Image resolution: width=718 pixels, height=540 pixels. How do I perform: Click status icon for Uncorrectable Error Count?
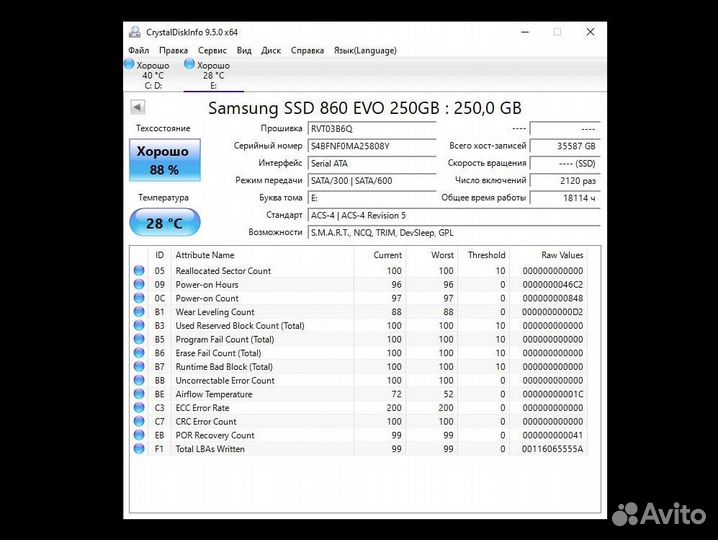coord(139,381)
